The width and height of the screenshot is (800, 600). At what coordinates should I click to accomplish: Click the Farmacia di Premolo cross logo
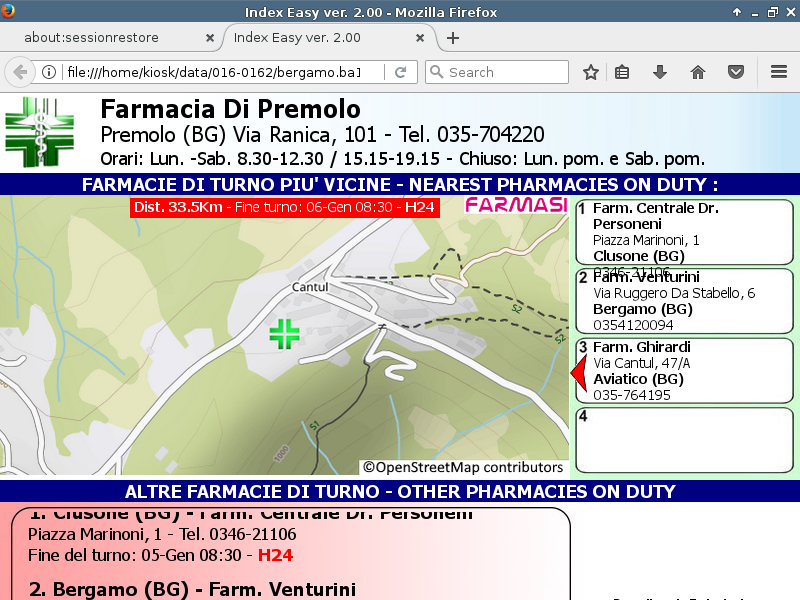39,131
